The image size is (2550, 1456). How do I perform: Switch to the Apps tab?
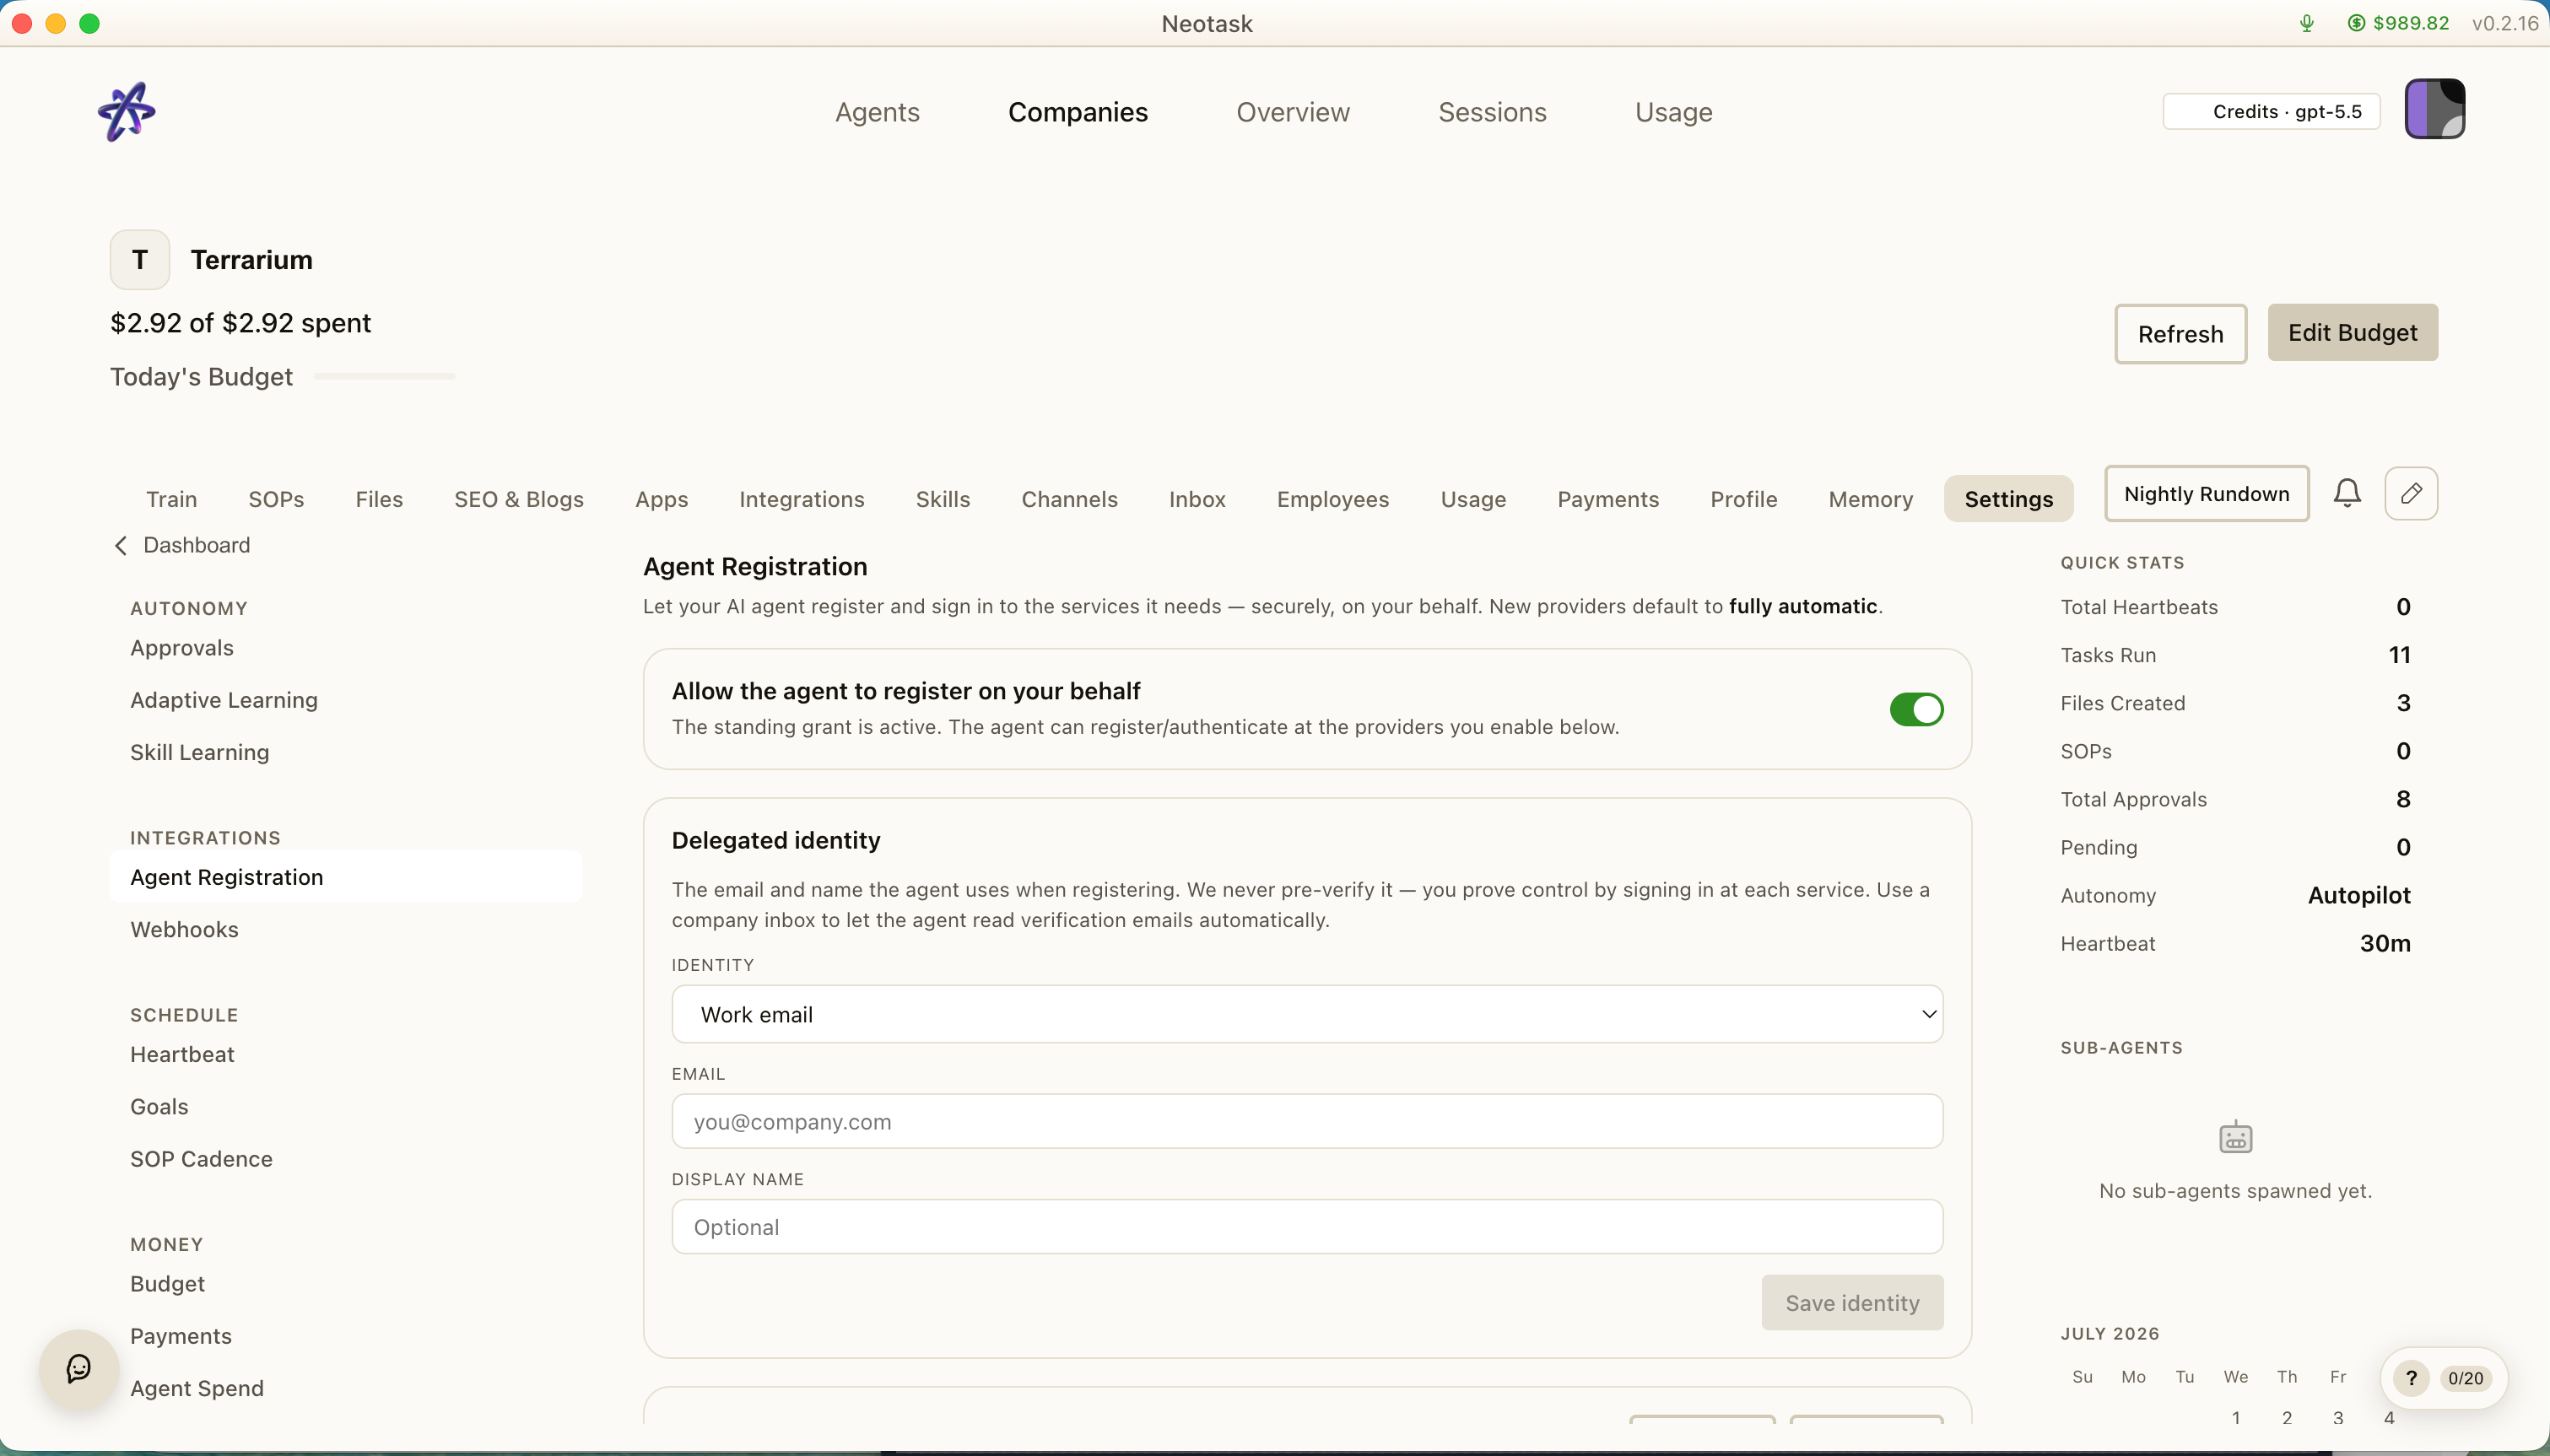(x=661, y=499)
